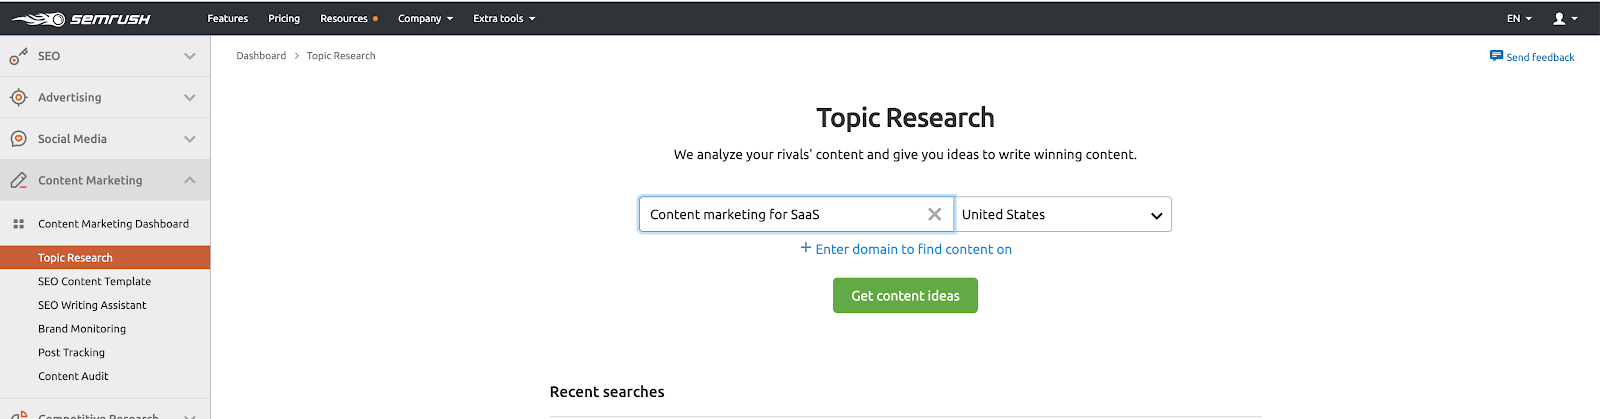Click the SEO key icon
1600x419 pixels.
click(x=18, y=57)
